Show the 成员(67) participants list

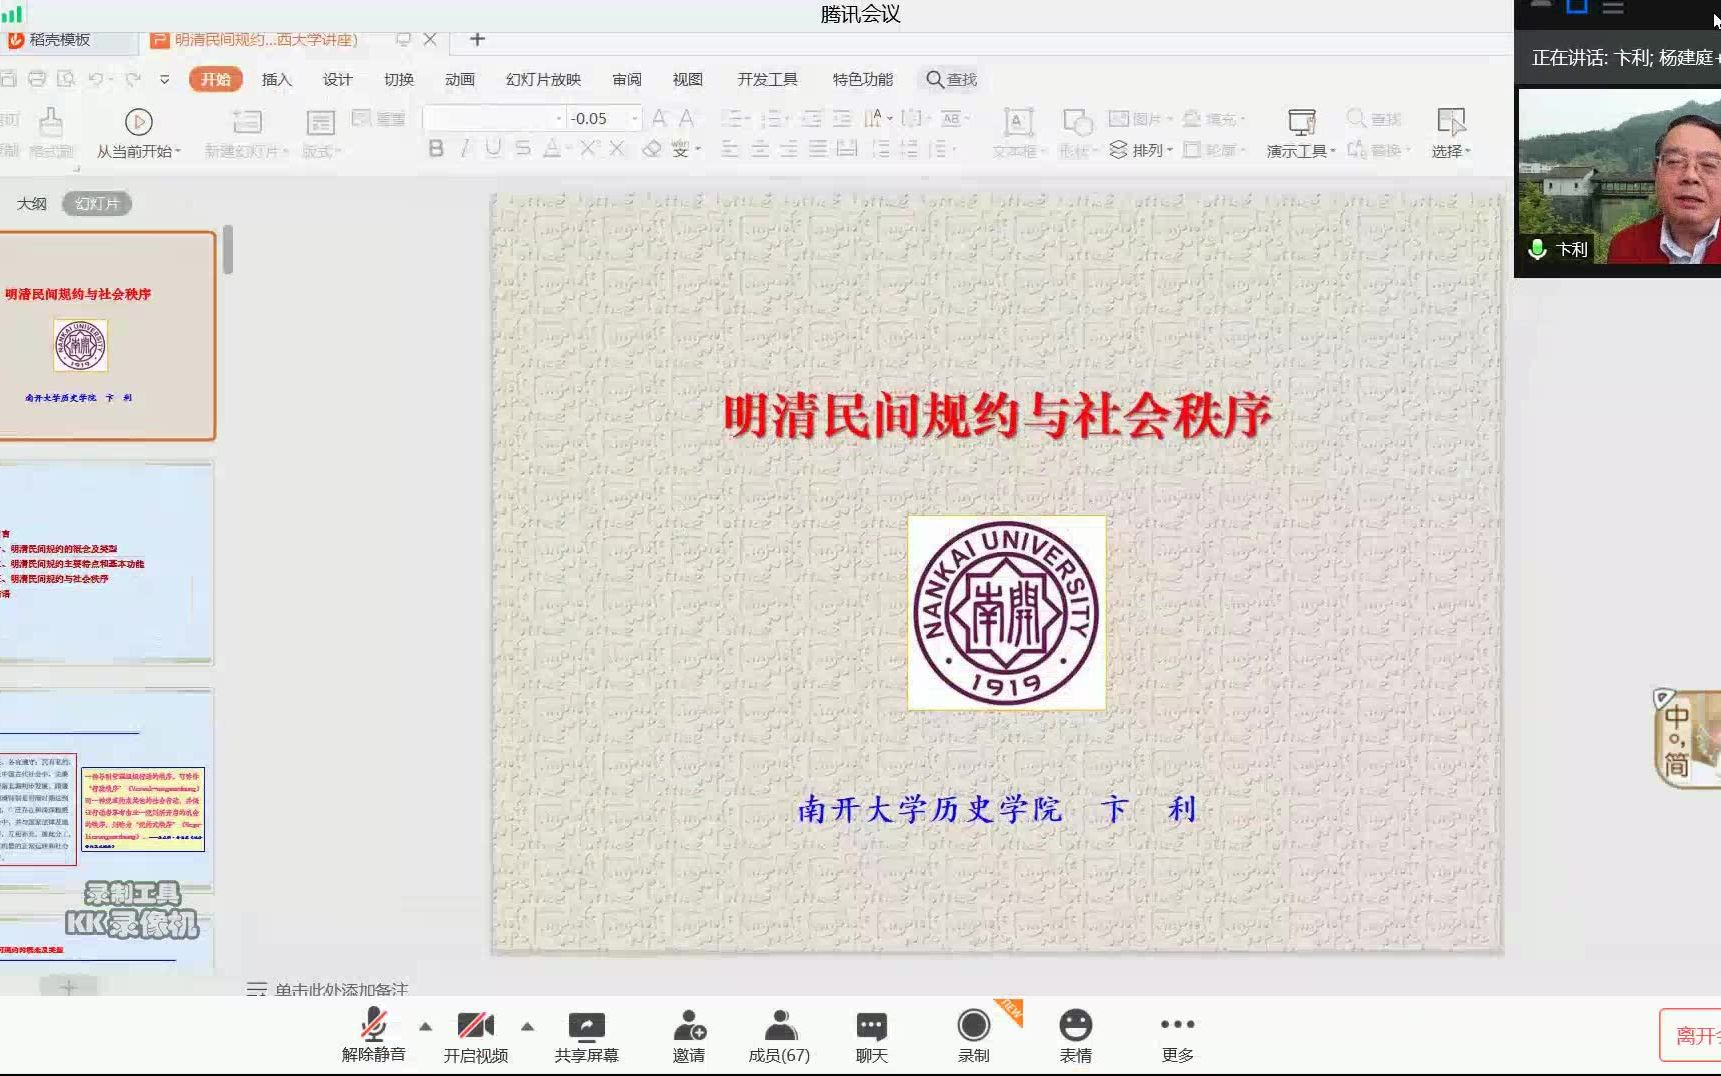pyautogui.click(x=779, y=1035)
